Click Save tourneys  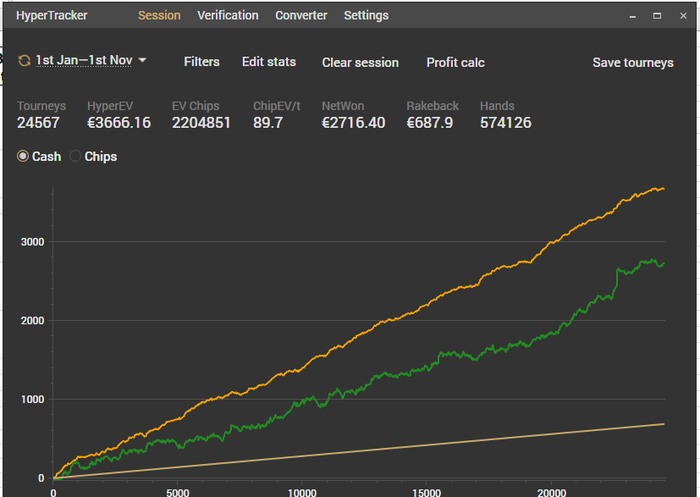click(x=633, y=63)
